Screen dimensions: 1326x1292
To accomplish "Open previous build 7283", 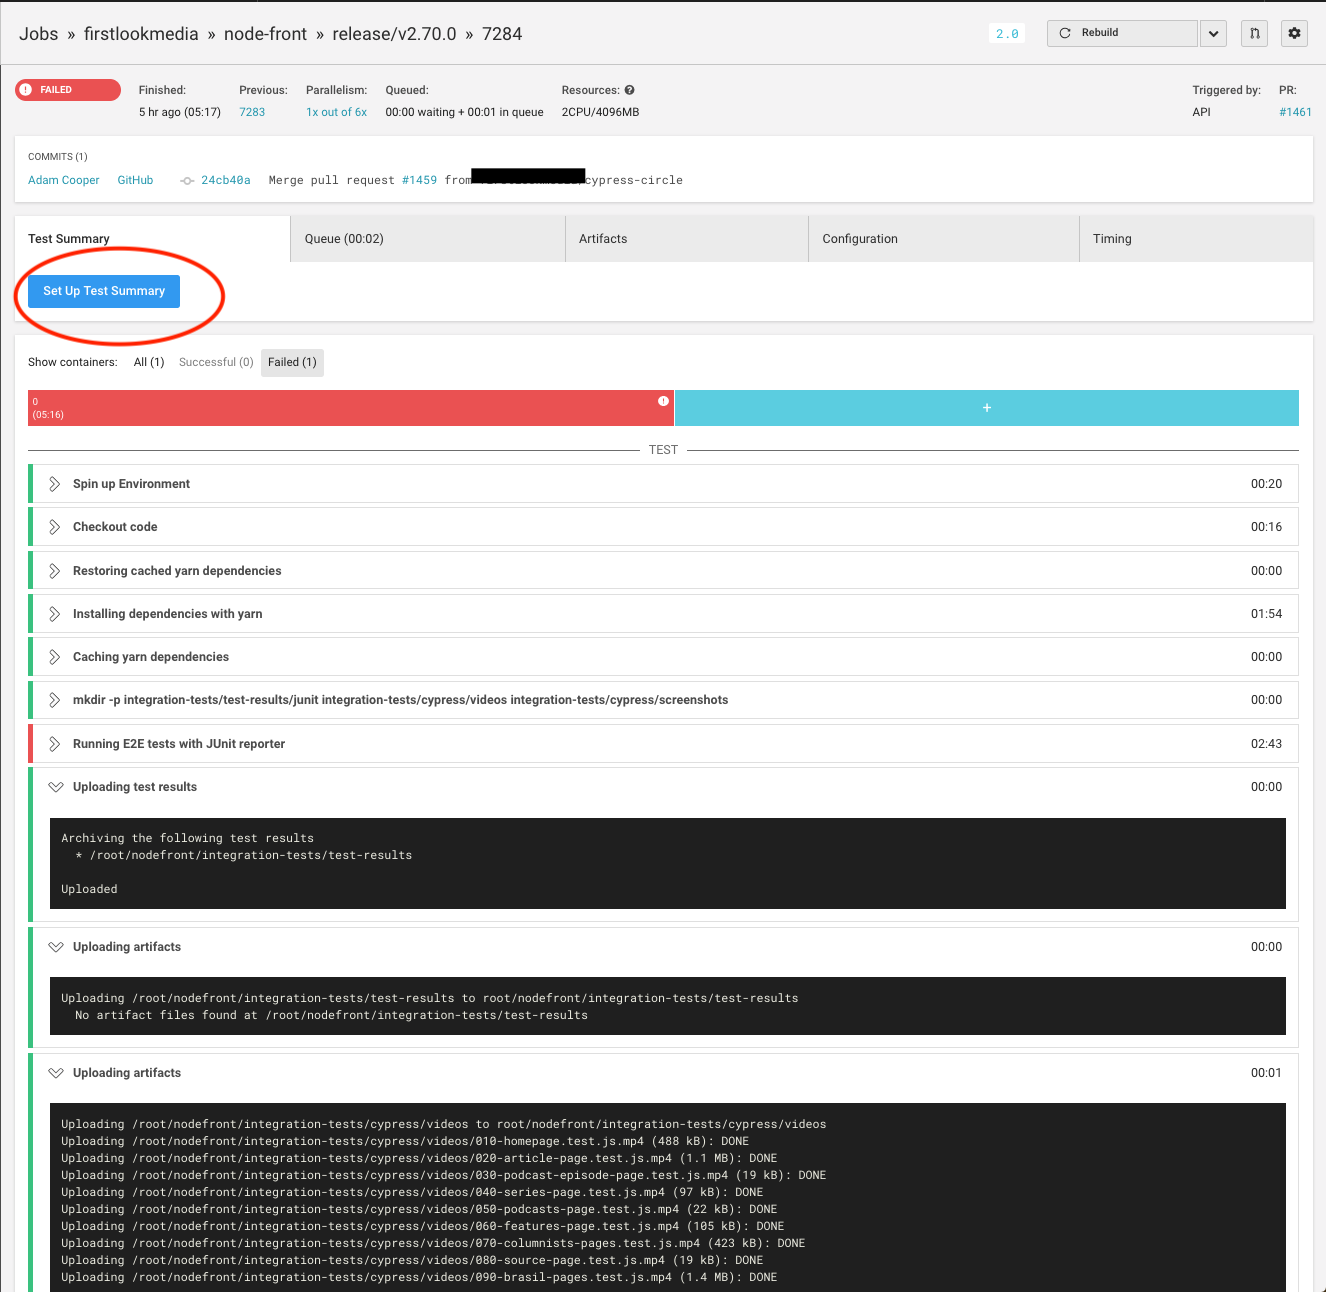I will [252, 112].
